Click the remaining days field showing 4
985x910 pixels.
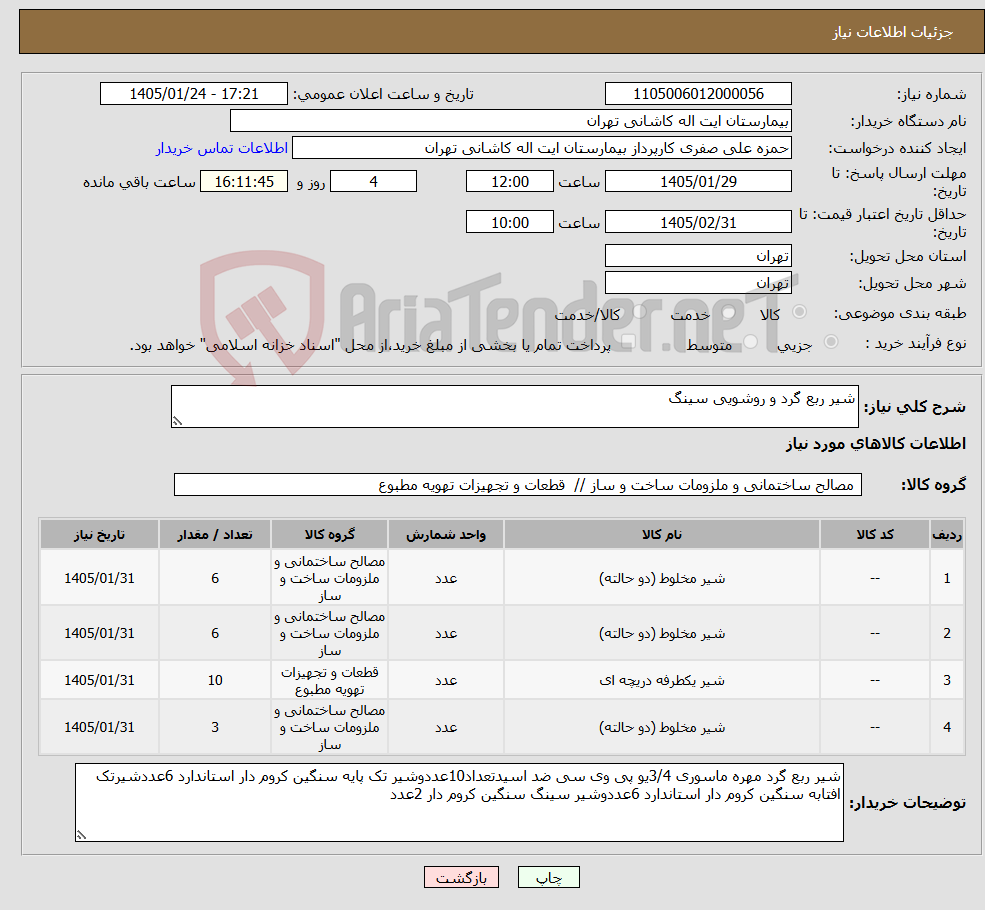373,181
